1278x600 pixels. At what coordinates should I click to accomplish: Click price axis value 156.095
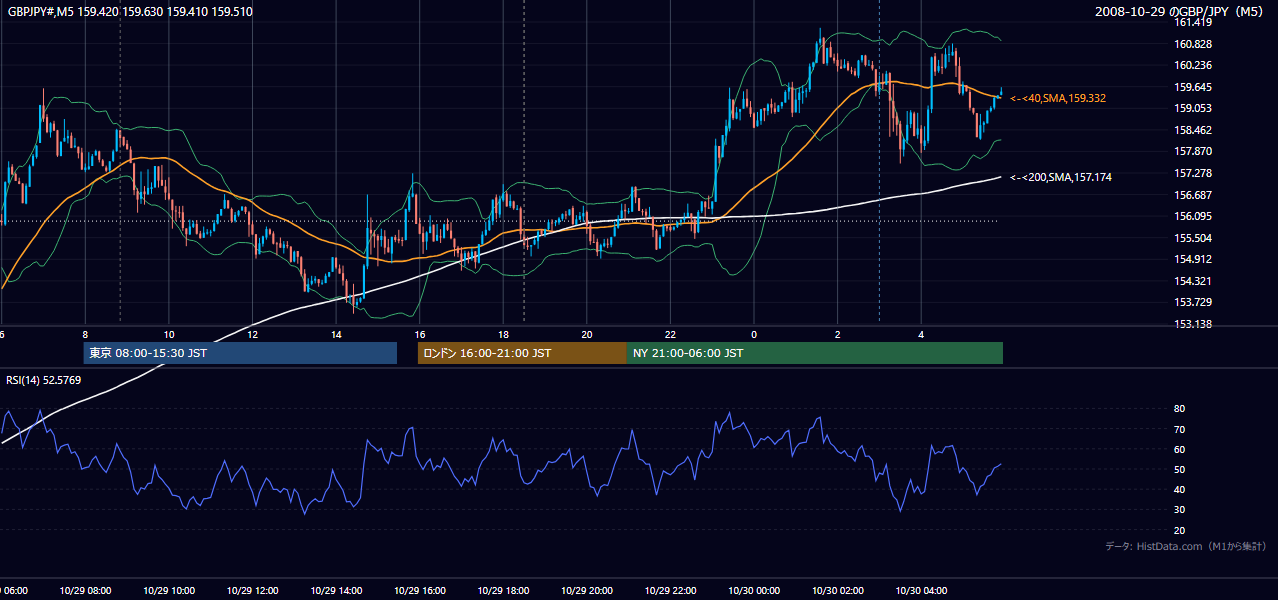click(x=1194, y=216)
